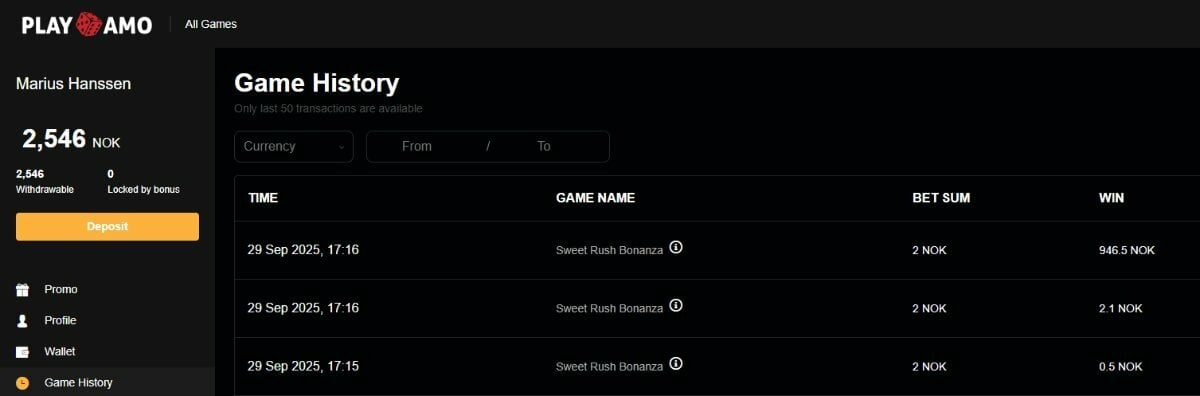The height and width of the screenshot is (396, 1200).
Task: Click the Currency dropdown chevron arrow
Action: (x=341, y=147)
